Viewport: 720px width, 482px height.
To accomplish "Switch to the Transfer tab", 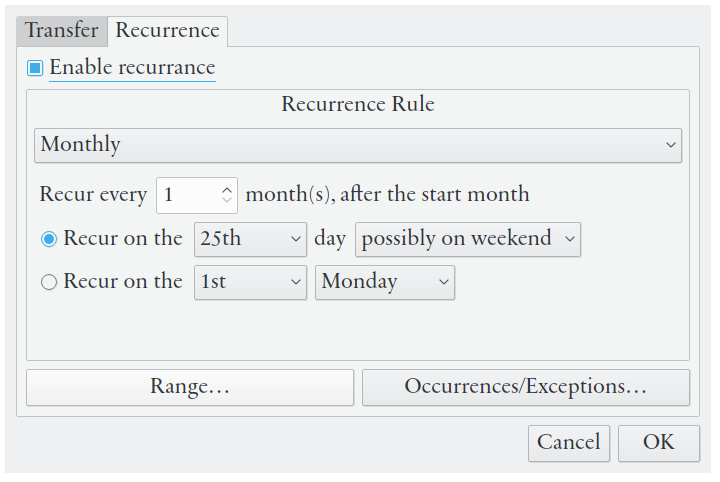I will click(x=62, y=30).
